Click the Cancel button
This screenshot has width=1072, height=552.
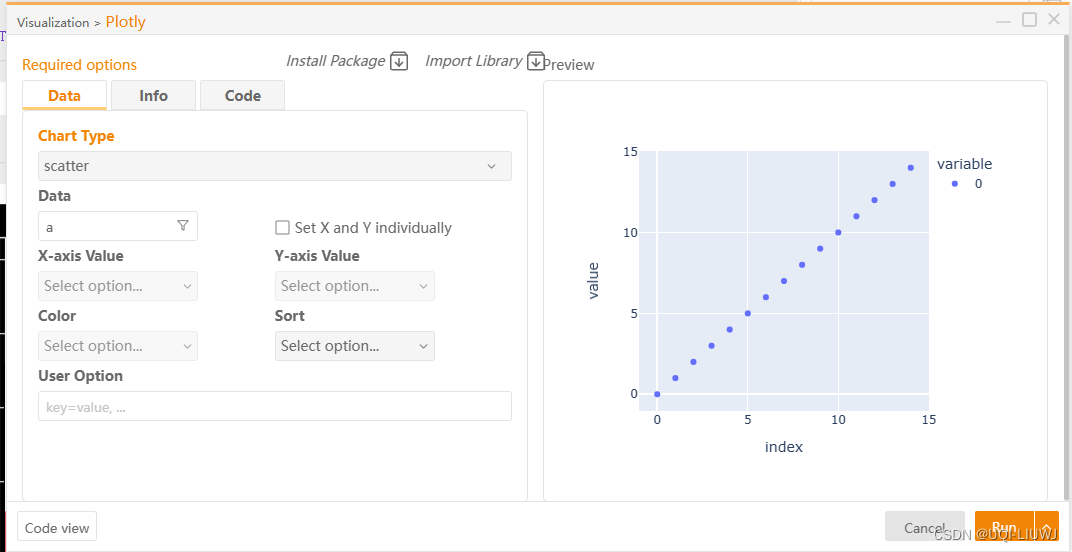tap(924, 527)
